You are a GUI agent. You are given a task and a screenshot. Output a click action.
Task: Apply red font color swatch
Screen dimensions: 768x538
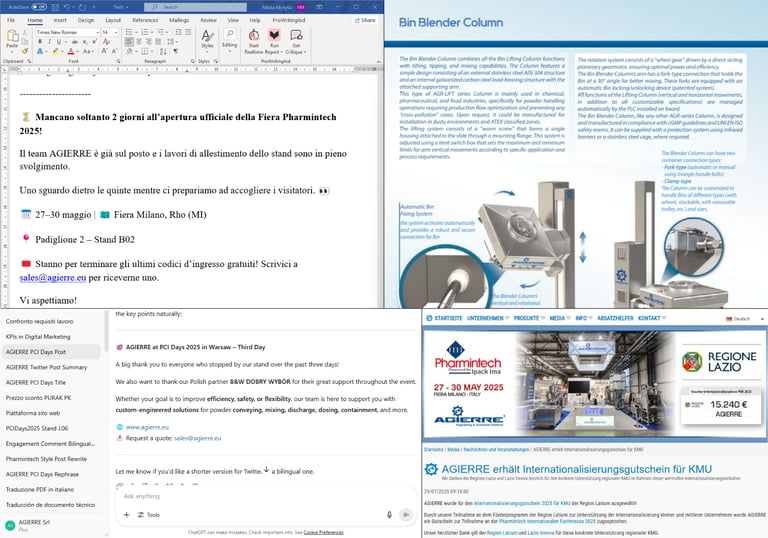(71, 51)
